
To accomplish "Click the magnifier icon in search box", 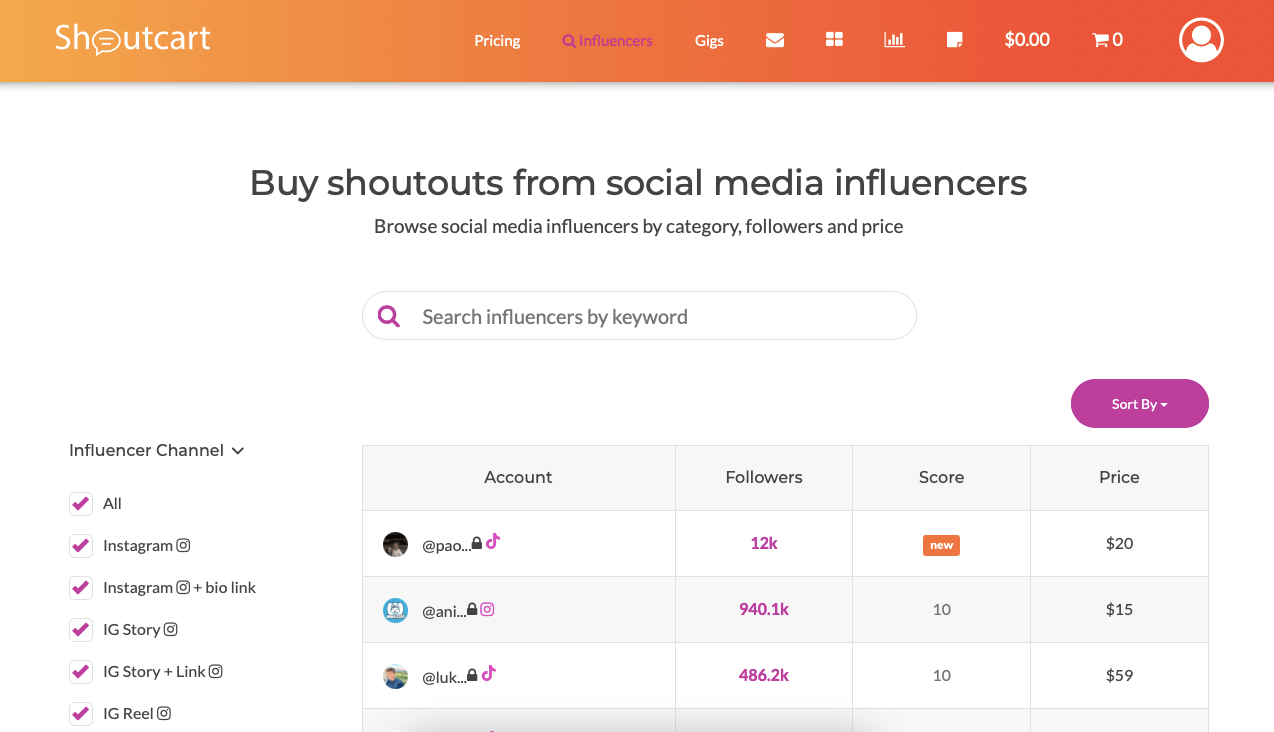I will [389, 317].
